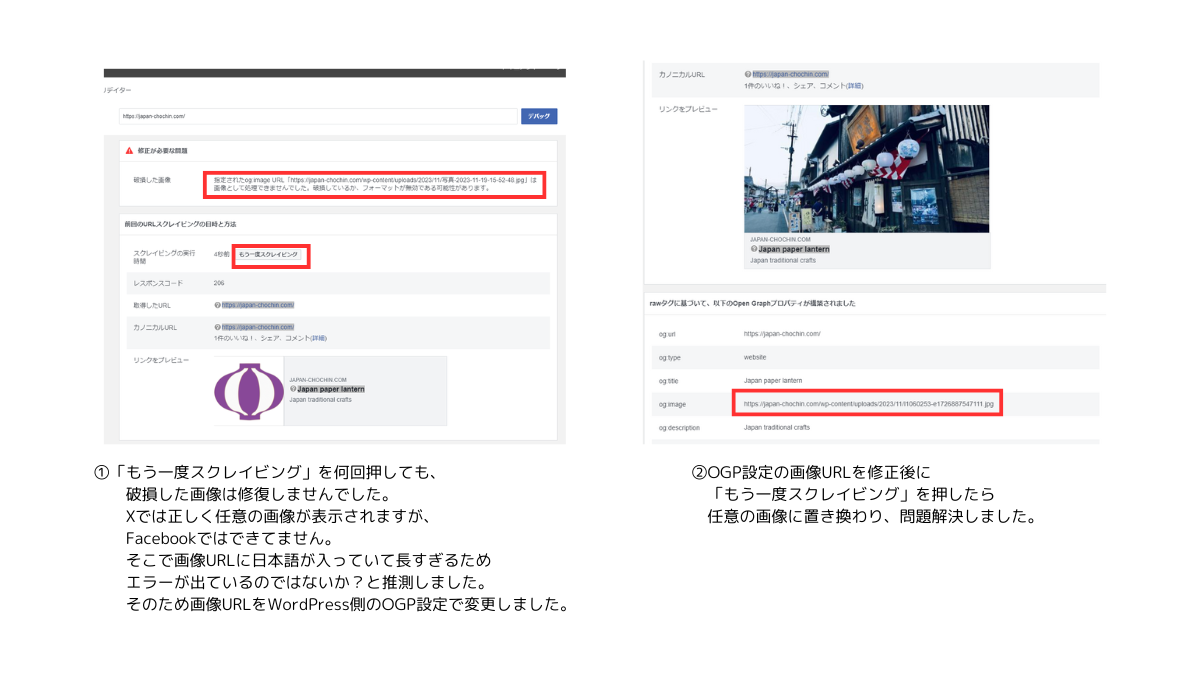Select the og:title value Japan paper lantern
The width and height of the screenshot is (1200, 675).
click(773, 381)
